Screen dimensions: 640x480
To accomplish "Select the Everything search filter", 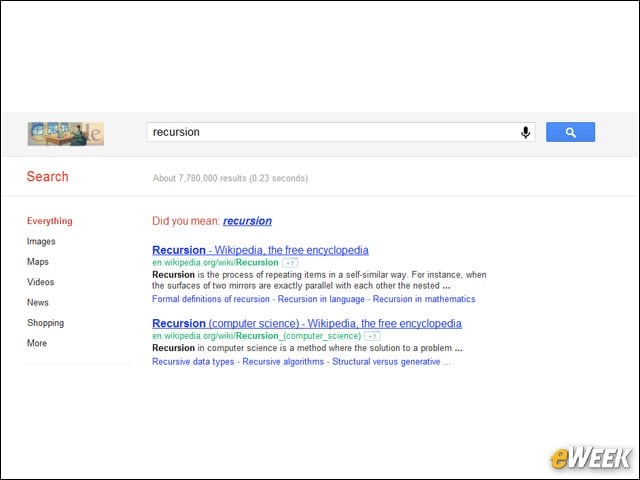I will 50,221.
